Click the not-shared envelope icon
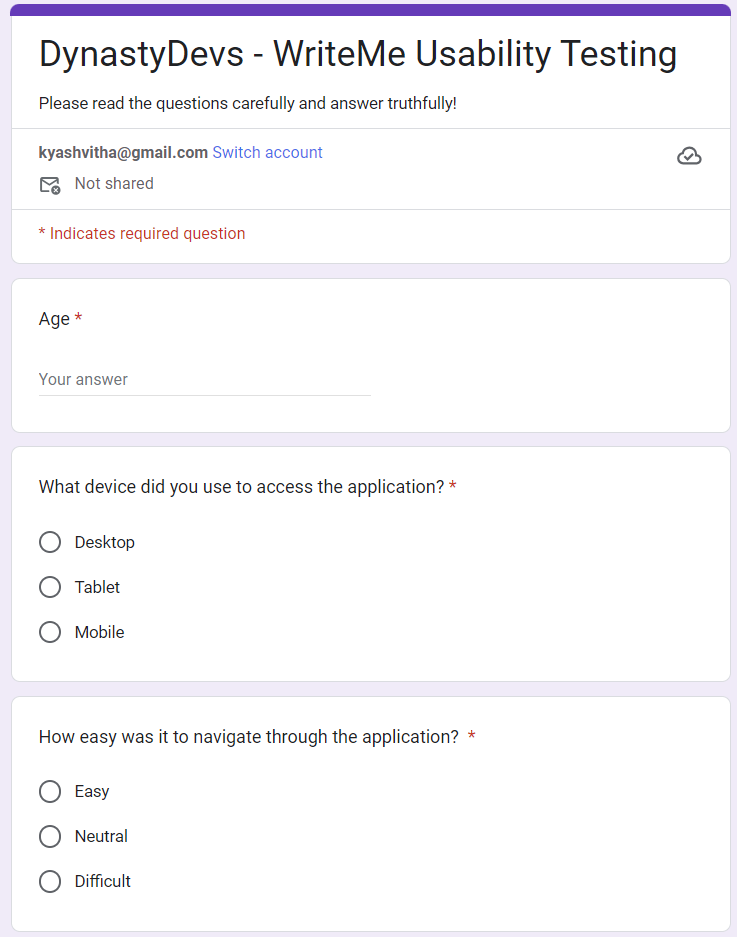Viewport: 737px width, 937px height. point(49,184)
